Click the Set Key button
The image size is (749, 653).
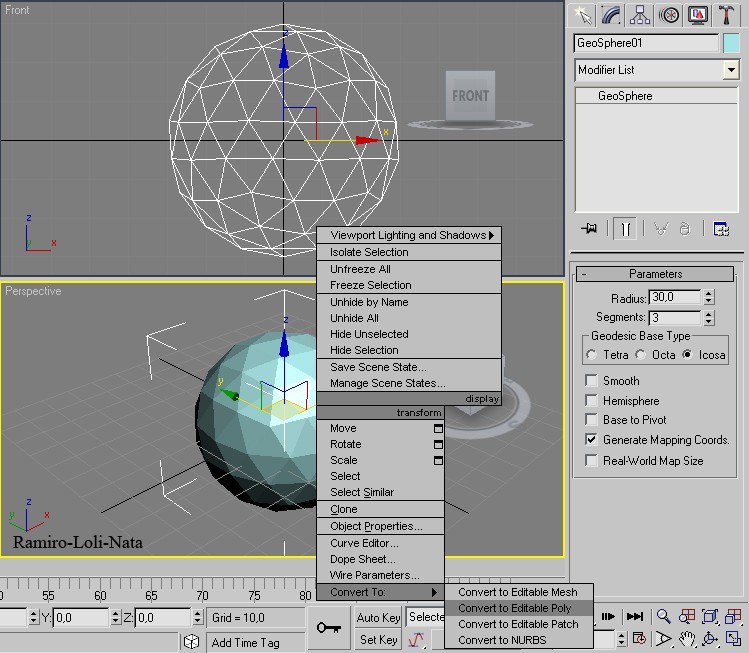(378, 640)
